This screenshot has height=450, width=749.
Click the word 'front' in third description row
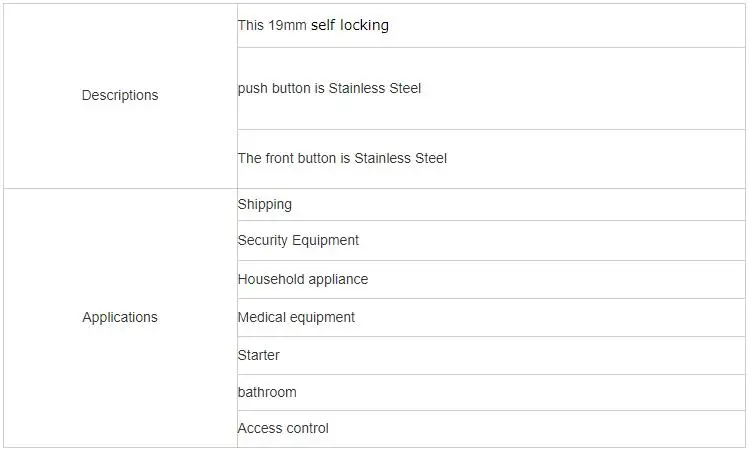[x=276, y=158]
